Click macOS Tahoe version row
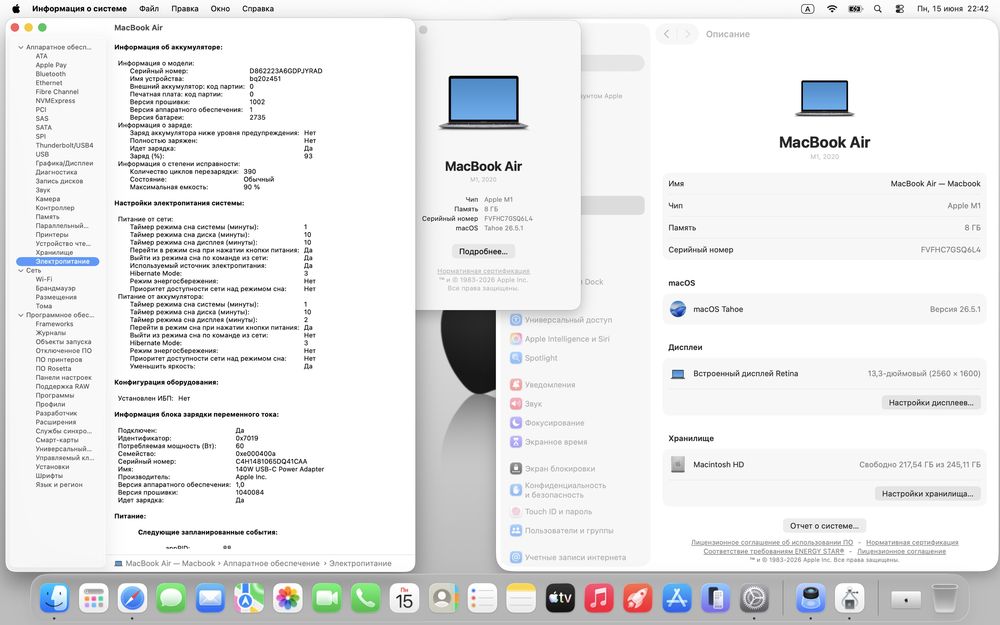The height and width of the screenshot is (625, 1000). (x=824, y=309)
